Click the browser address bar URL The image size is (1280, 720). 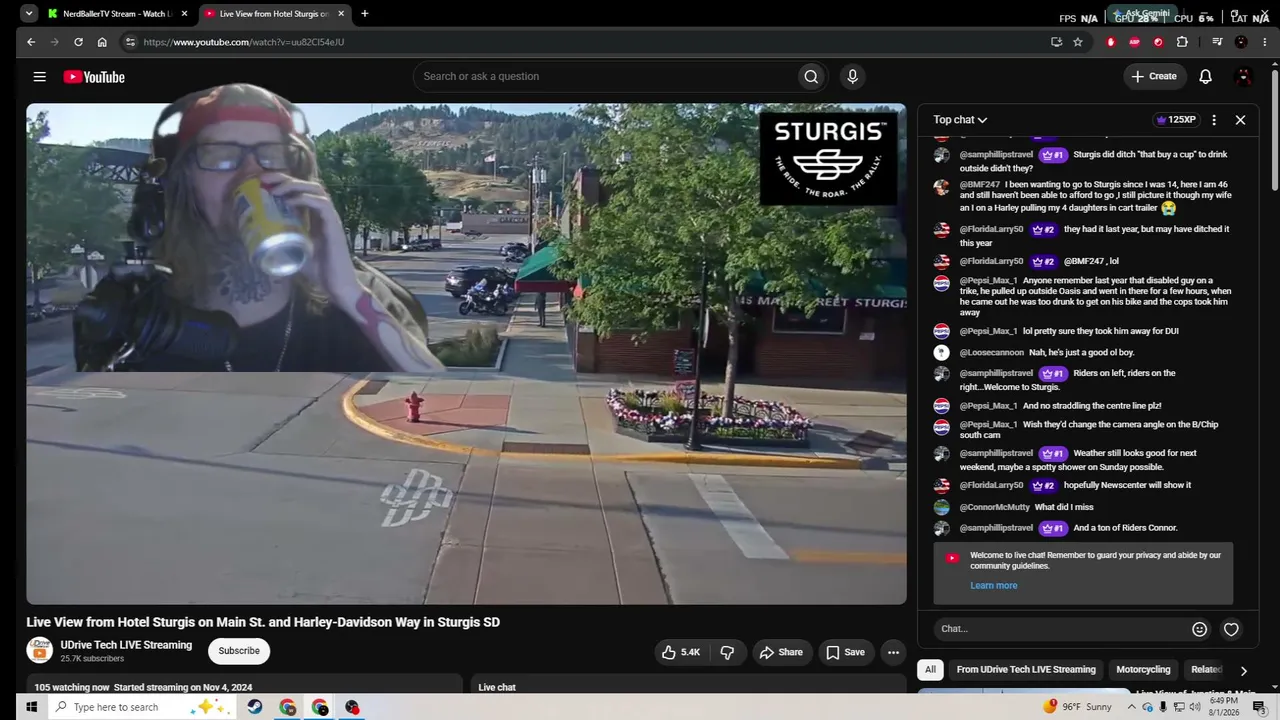click(x=244, y=42)
